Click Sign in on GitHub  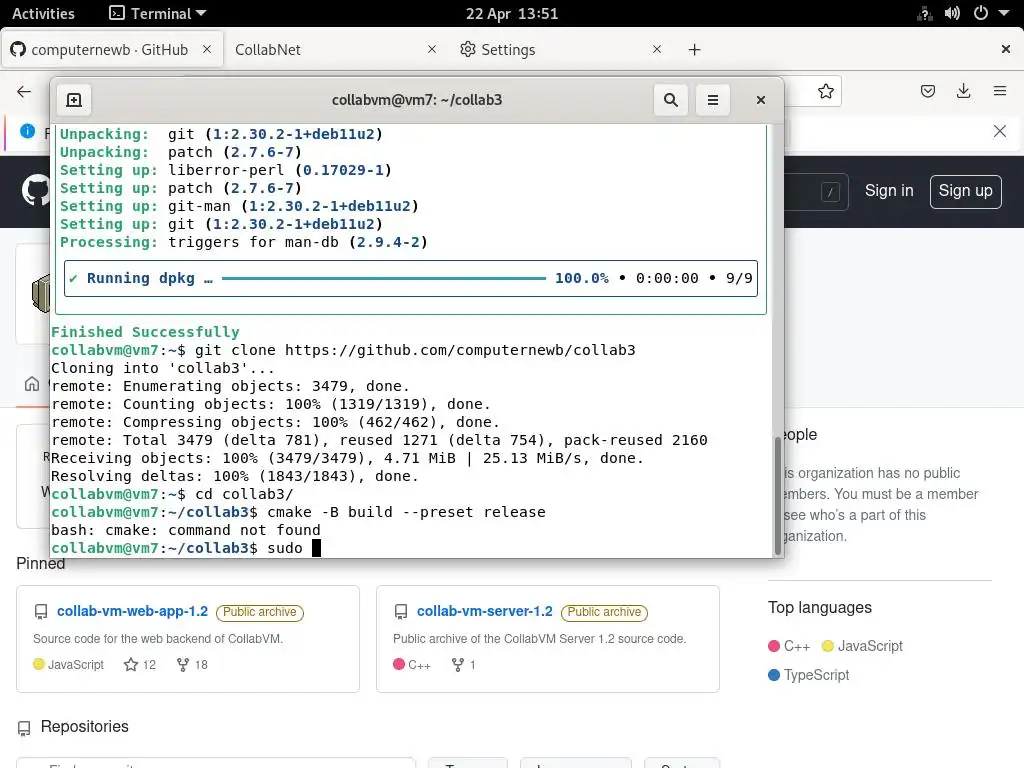[889, 191]
